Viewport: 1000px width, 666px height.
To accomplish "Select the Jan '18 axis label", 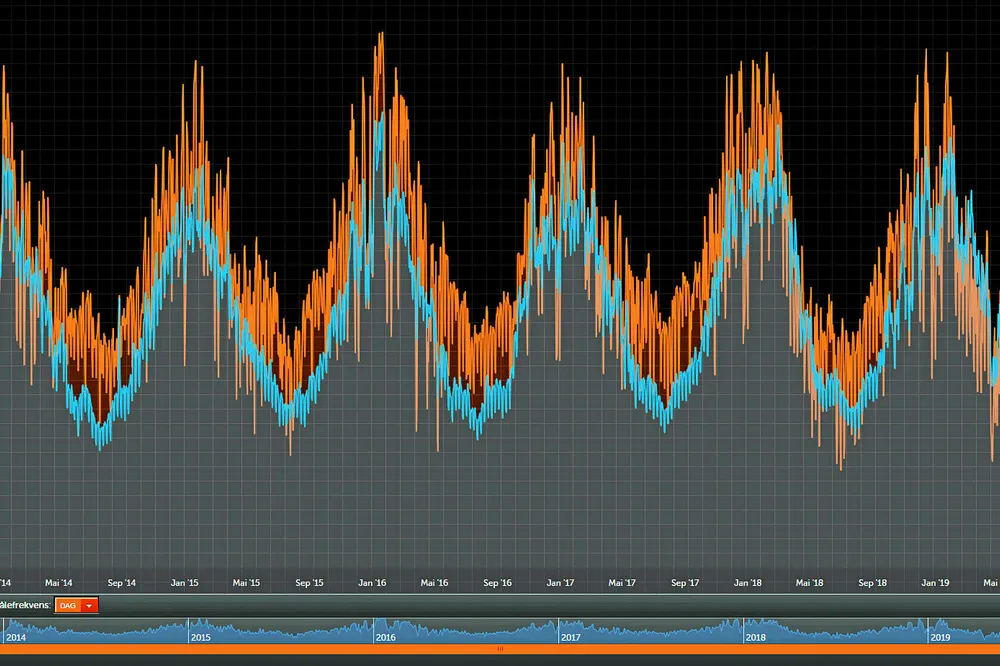I will [748, 583].
